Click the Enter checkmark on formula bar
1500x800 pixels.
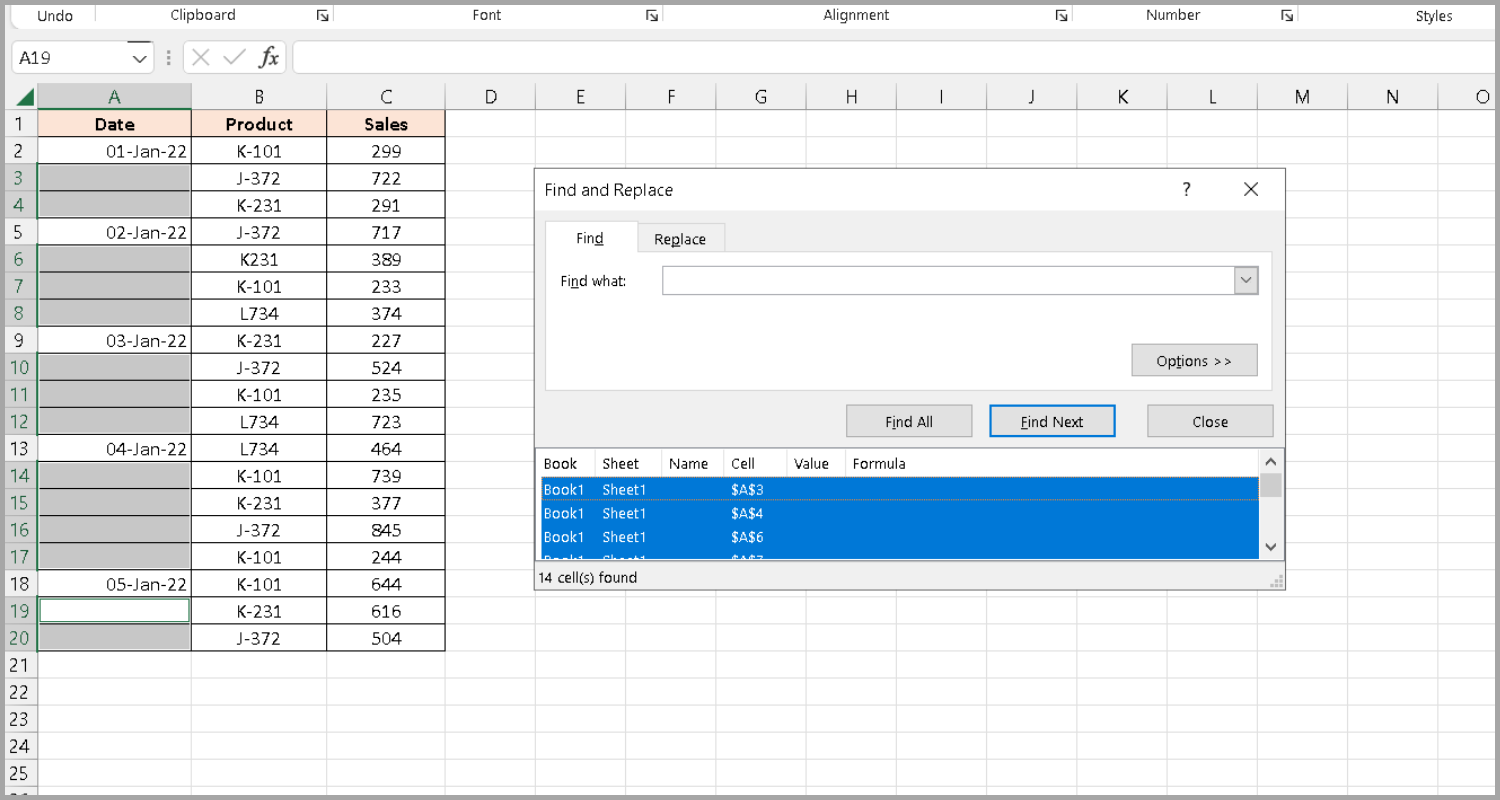pos(232,57)
